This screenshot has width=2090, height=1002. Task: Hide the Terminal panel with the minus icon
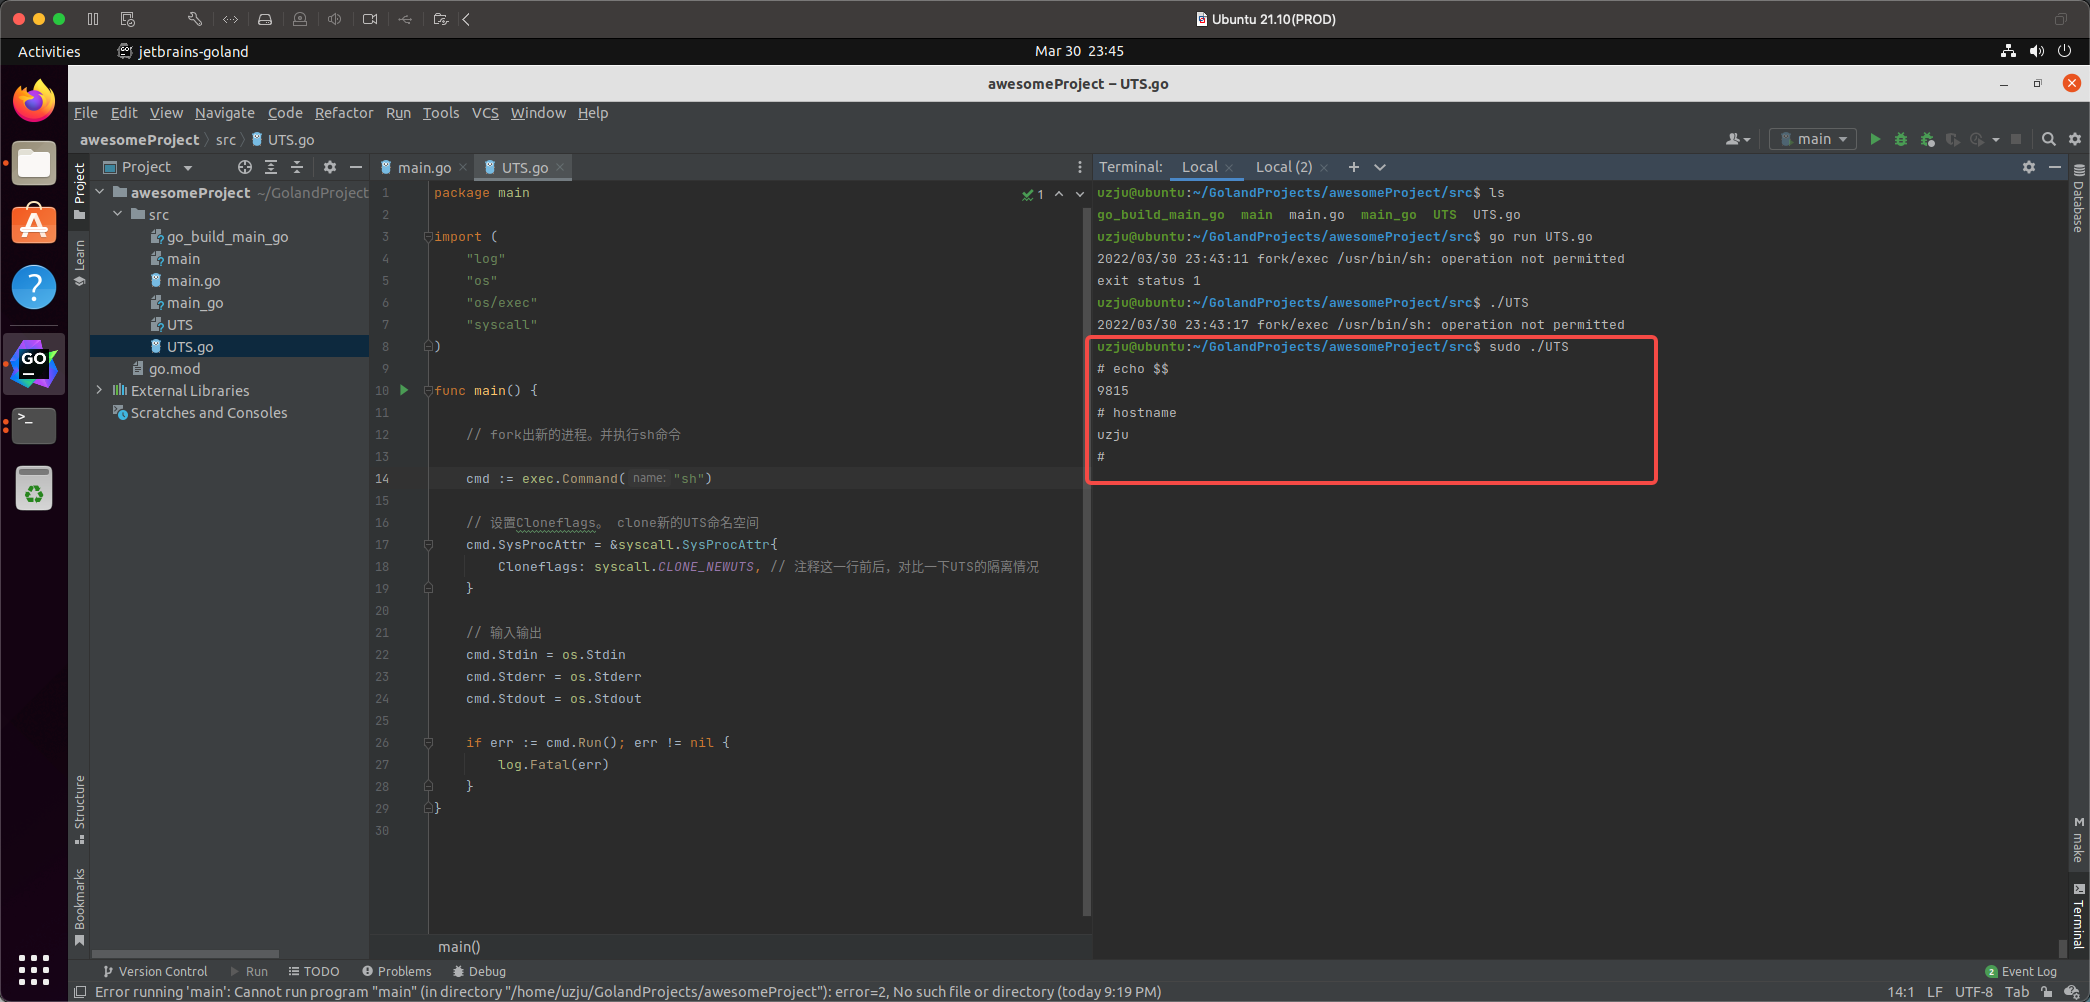tap(2055, 167)
